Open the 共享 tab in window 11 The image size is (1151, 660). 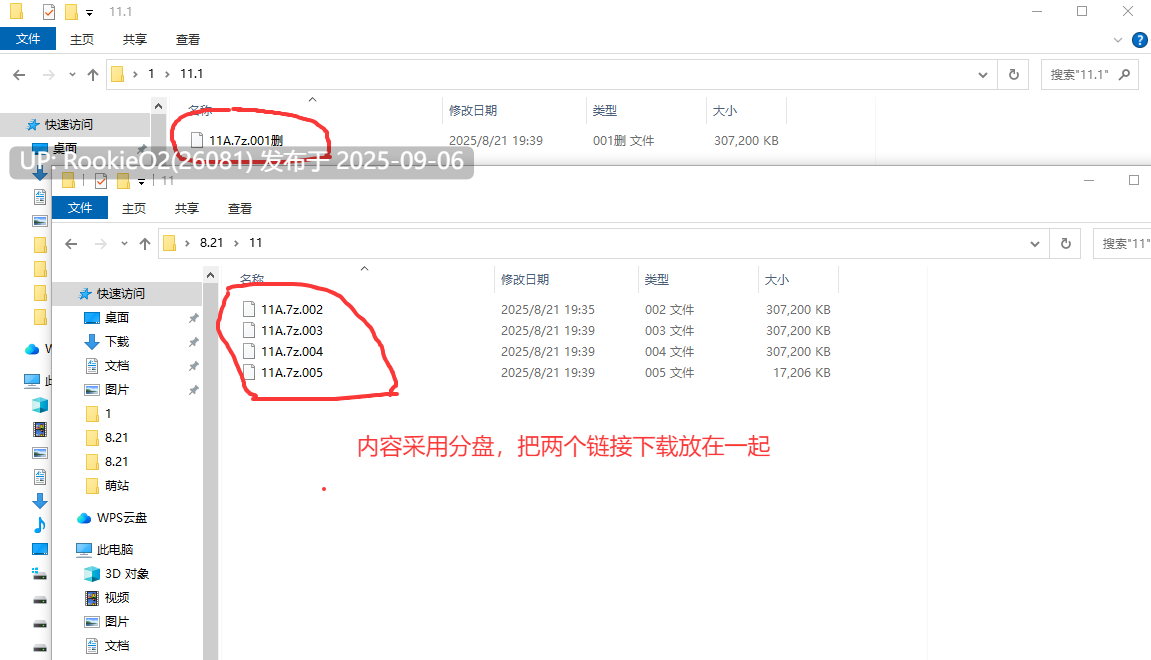186,208
